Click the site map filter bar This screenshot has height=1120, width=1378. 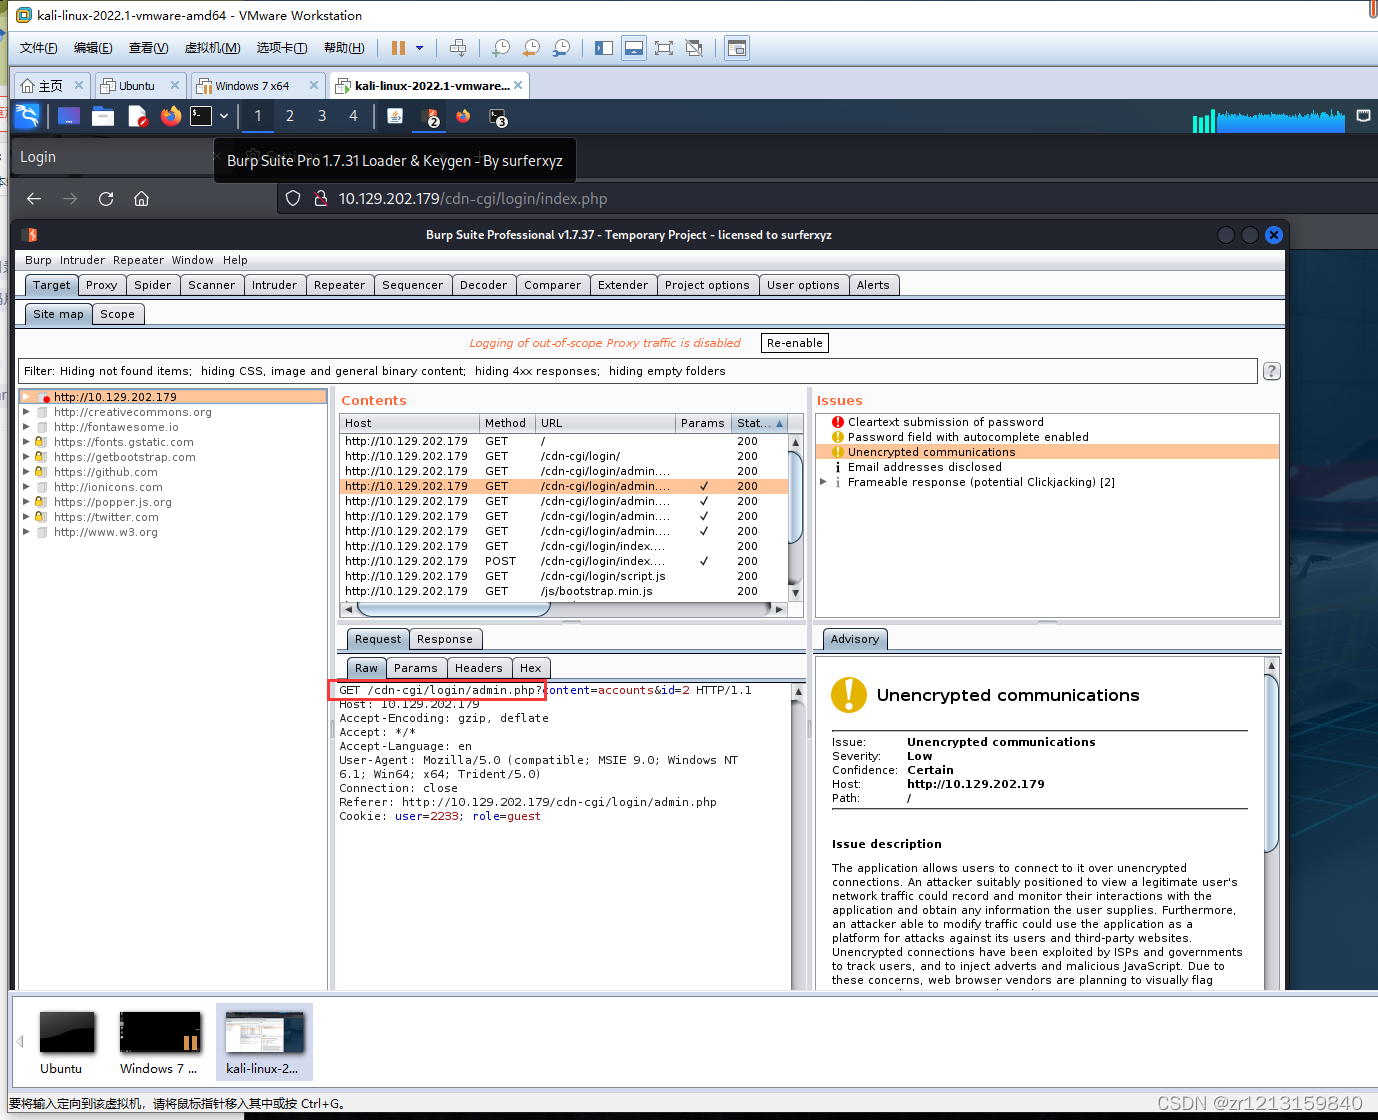pos(637,371)
